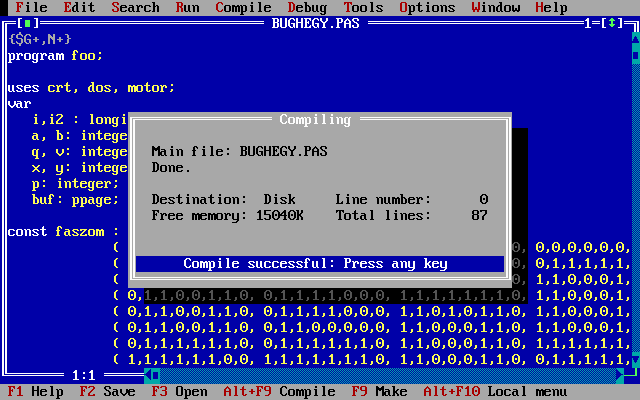The width and height of the screenshot is (640, 400).
Task: Click the 'i,i2 : longi' declaration line
Action: (80, 120)
